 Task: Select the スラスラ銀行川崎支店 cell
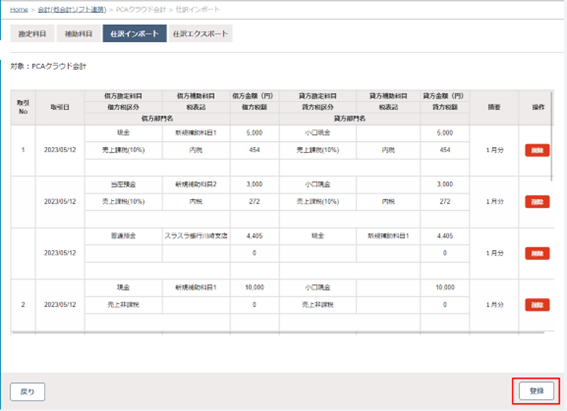click(196, 236)
